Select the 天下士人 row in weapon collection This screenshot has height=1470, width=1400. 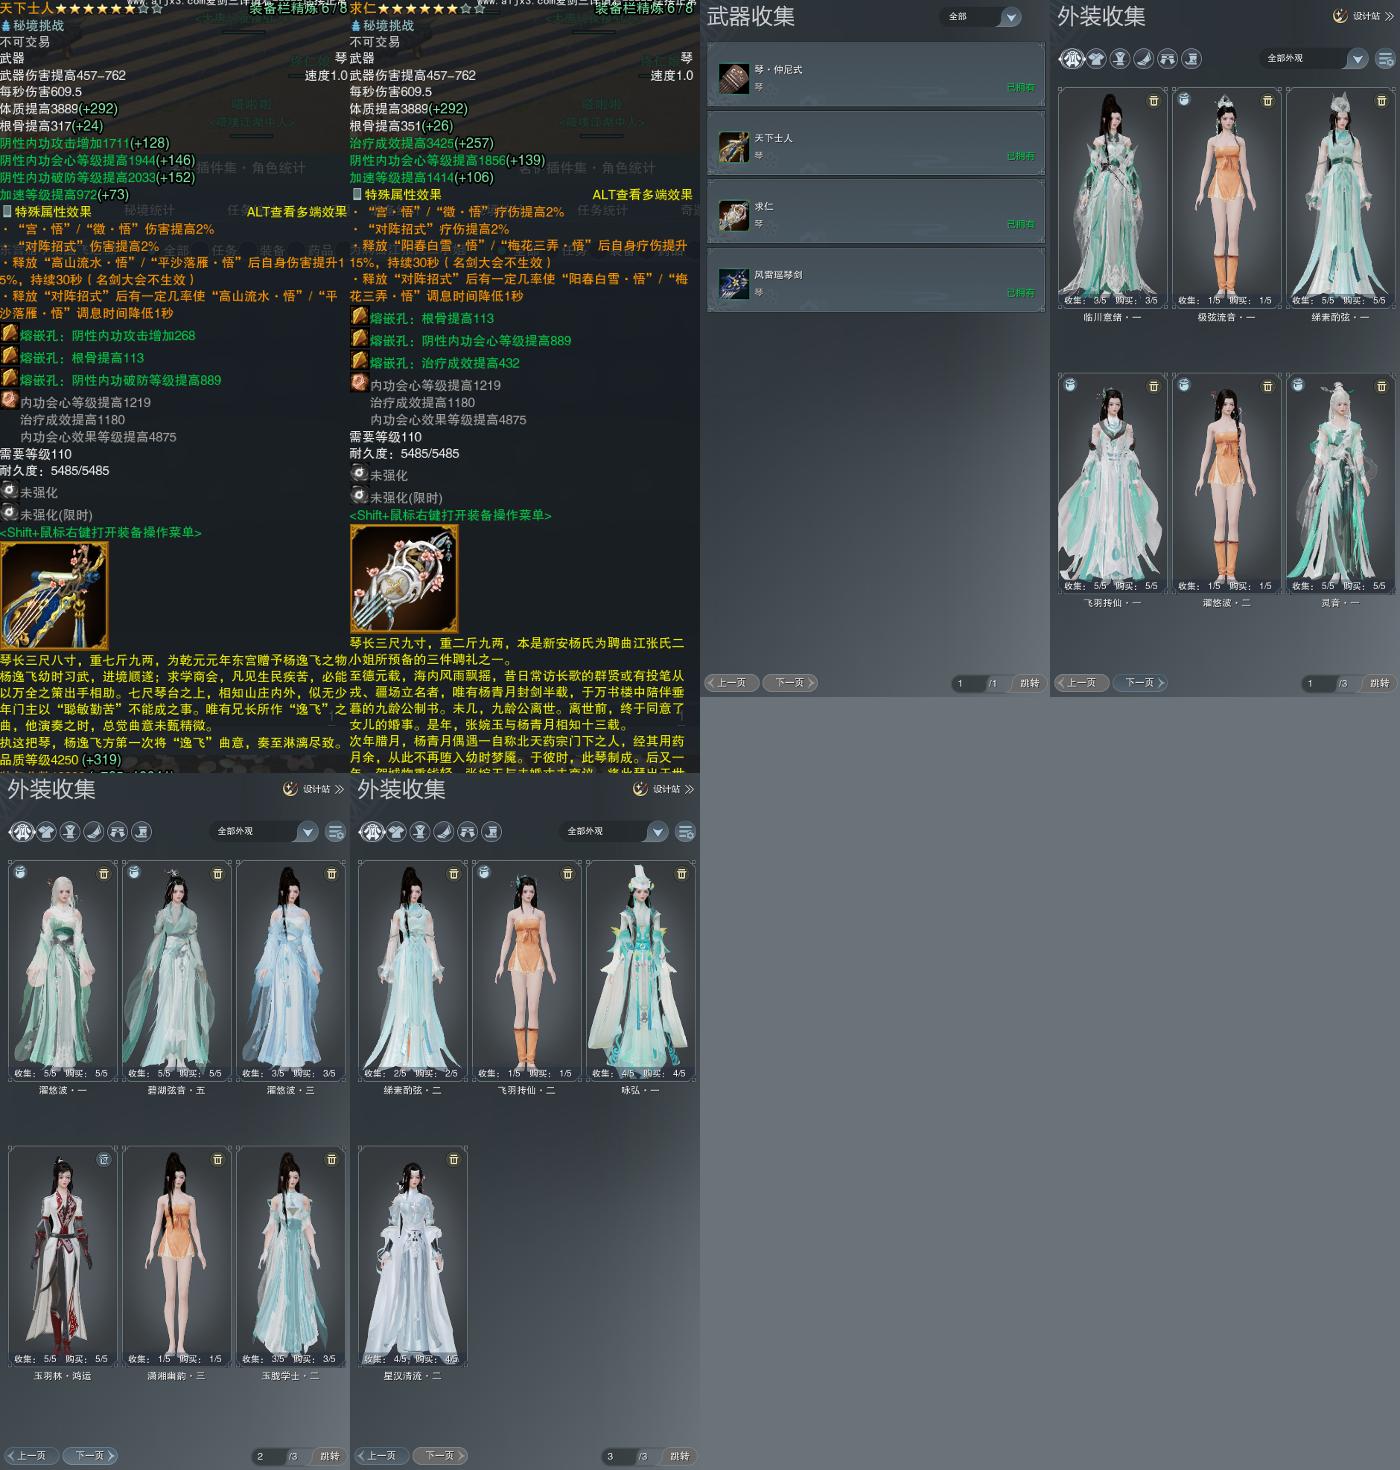pyautogui.click(x=876, y=146)
